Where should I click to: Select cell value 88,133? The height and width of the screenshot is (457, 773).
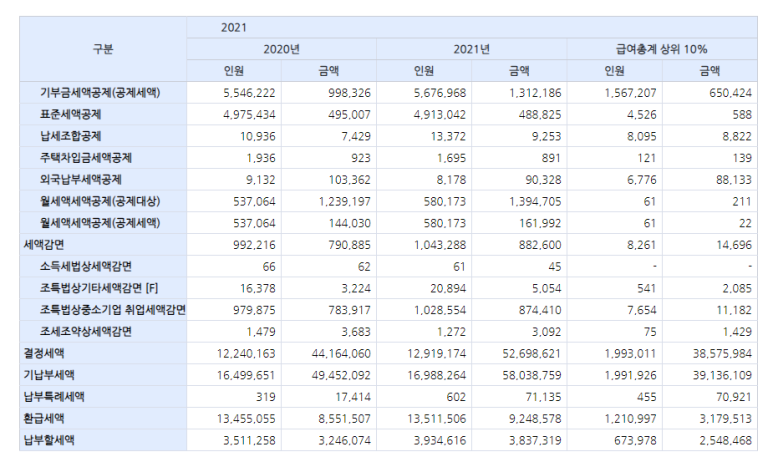coord(734,179)
